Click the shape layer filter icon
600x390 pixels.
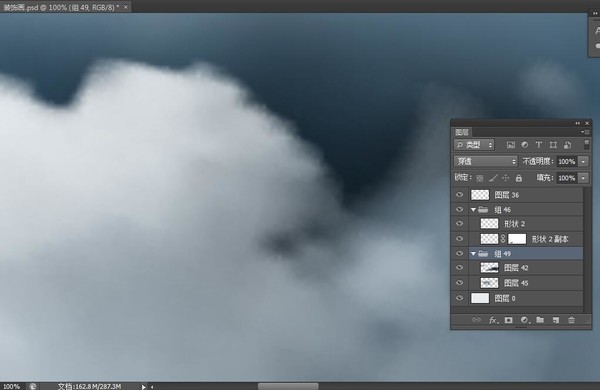tap(553, 145)
